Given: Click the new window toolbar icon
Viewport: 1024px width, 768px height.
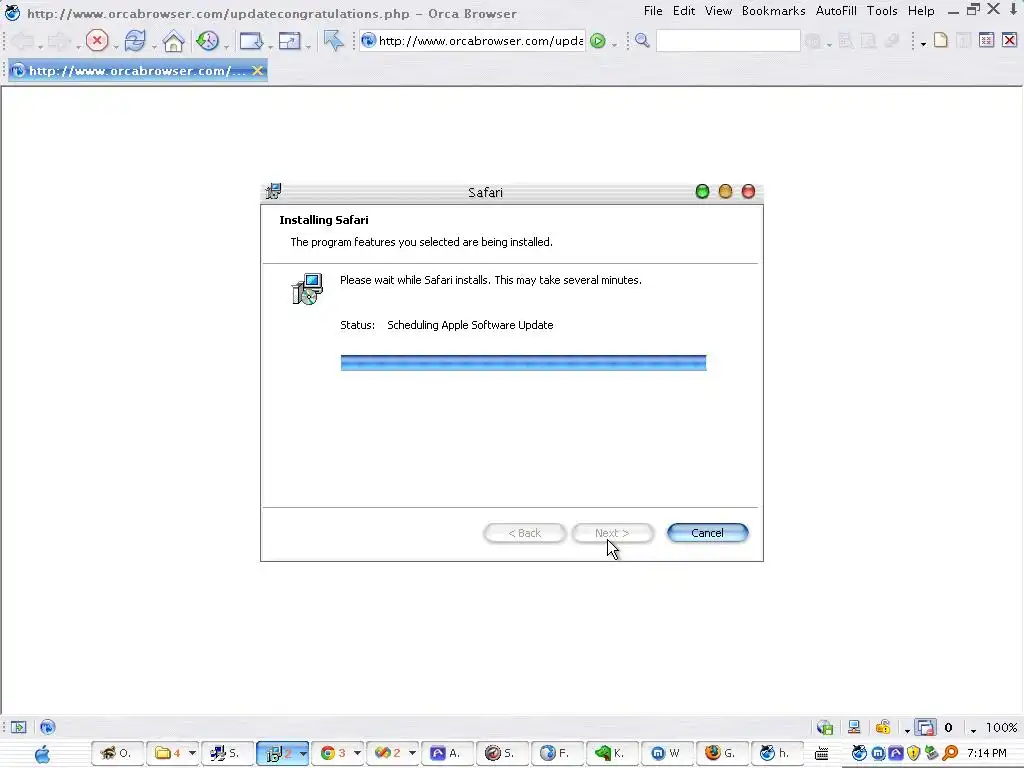Looking at the screenshot, I should pyautogui.click(x=251, y=41).
